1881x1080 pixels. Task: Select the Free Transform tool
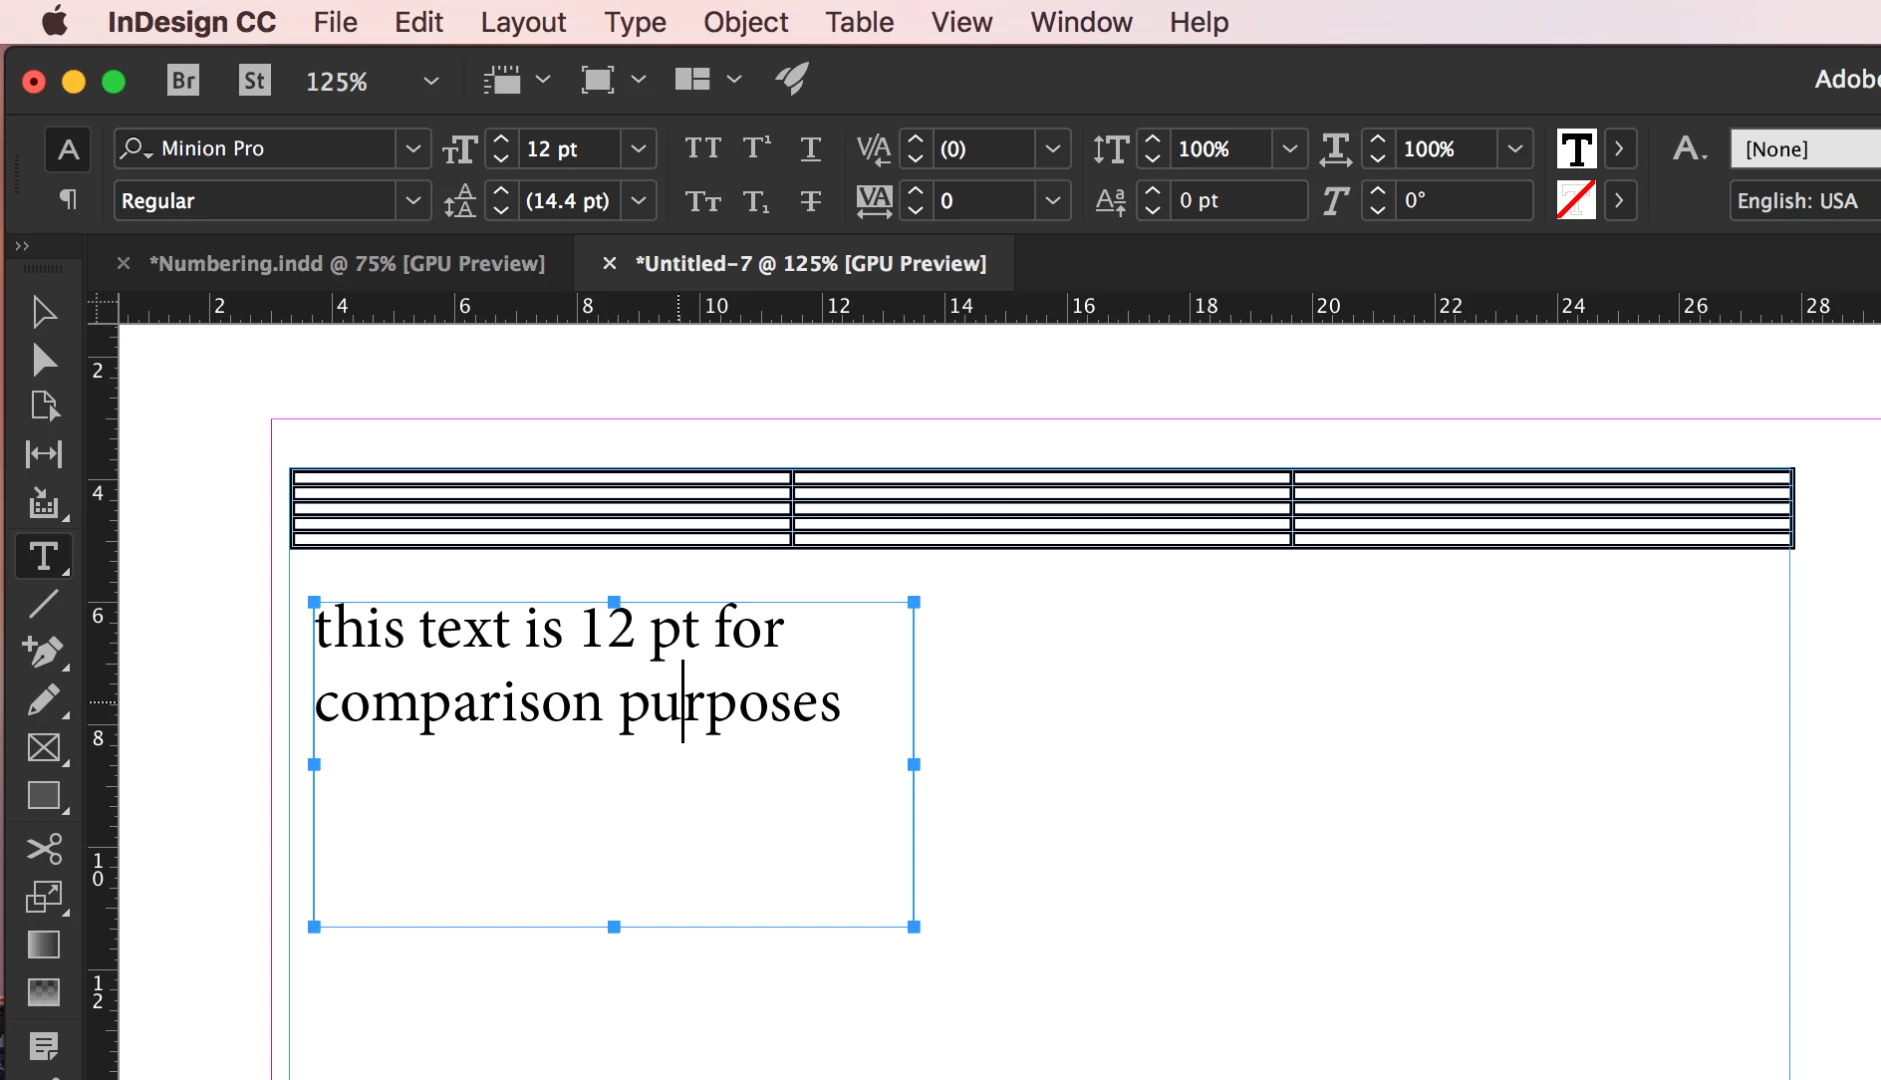click(x=44, y=896)
